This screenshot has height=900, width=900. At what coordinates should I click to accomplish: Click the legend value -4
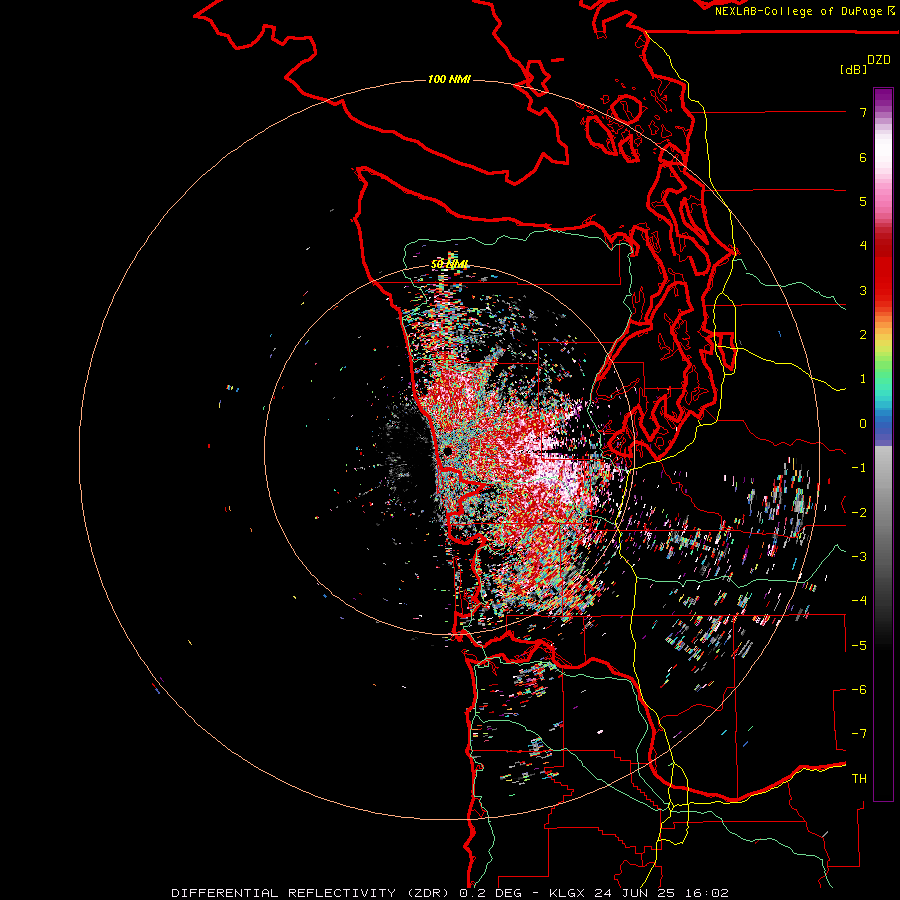pyautogui.click(x=859, y=600)
